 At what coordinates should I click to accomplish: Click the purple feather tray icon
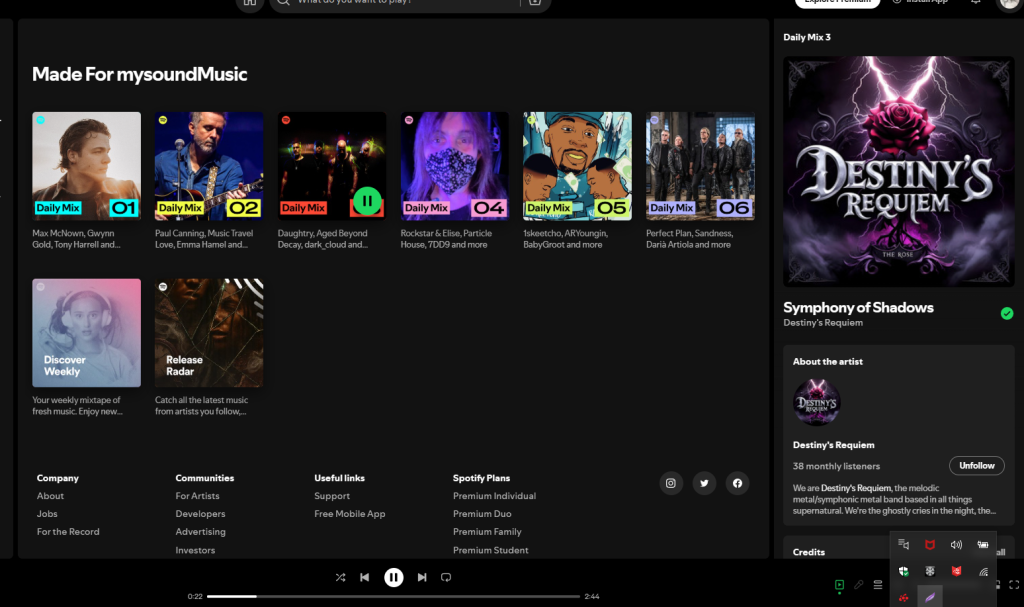[930, 597]
